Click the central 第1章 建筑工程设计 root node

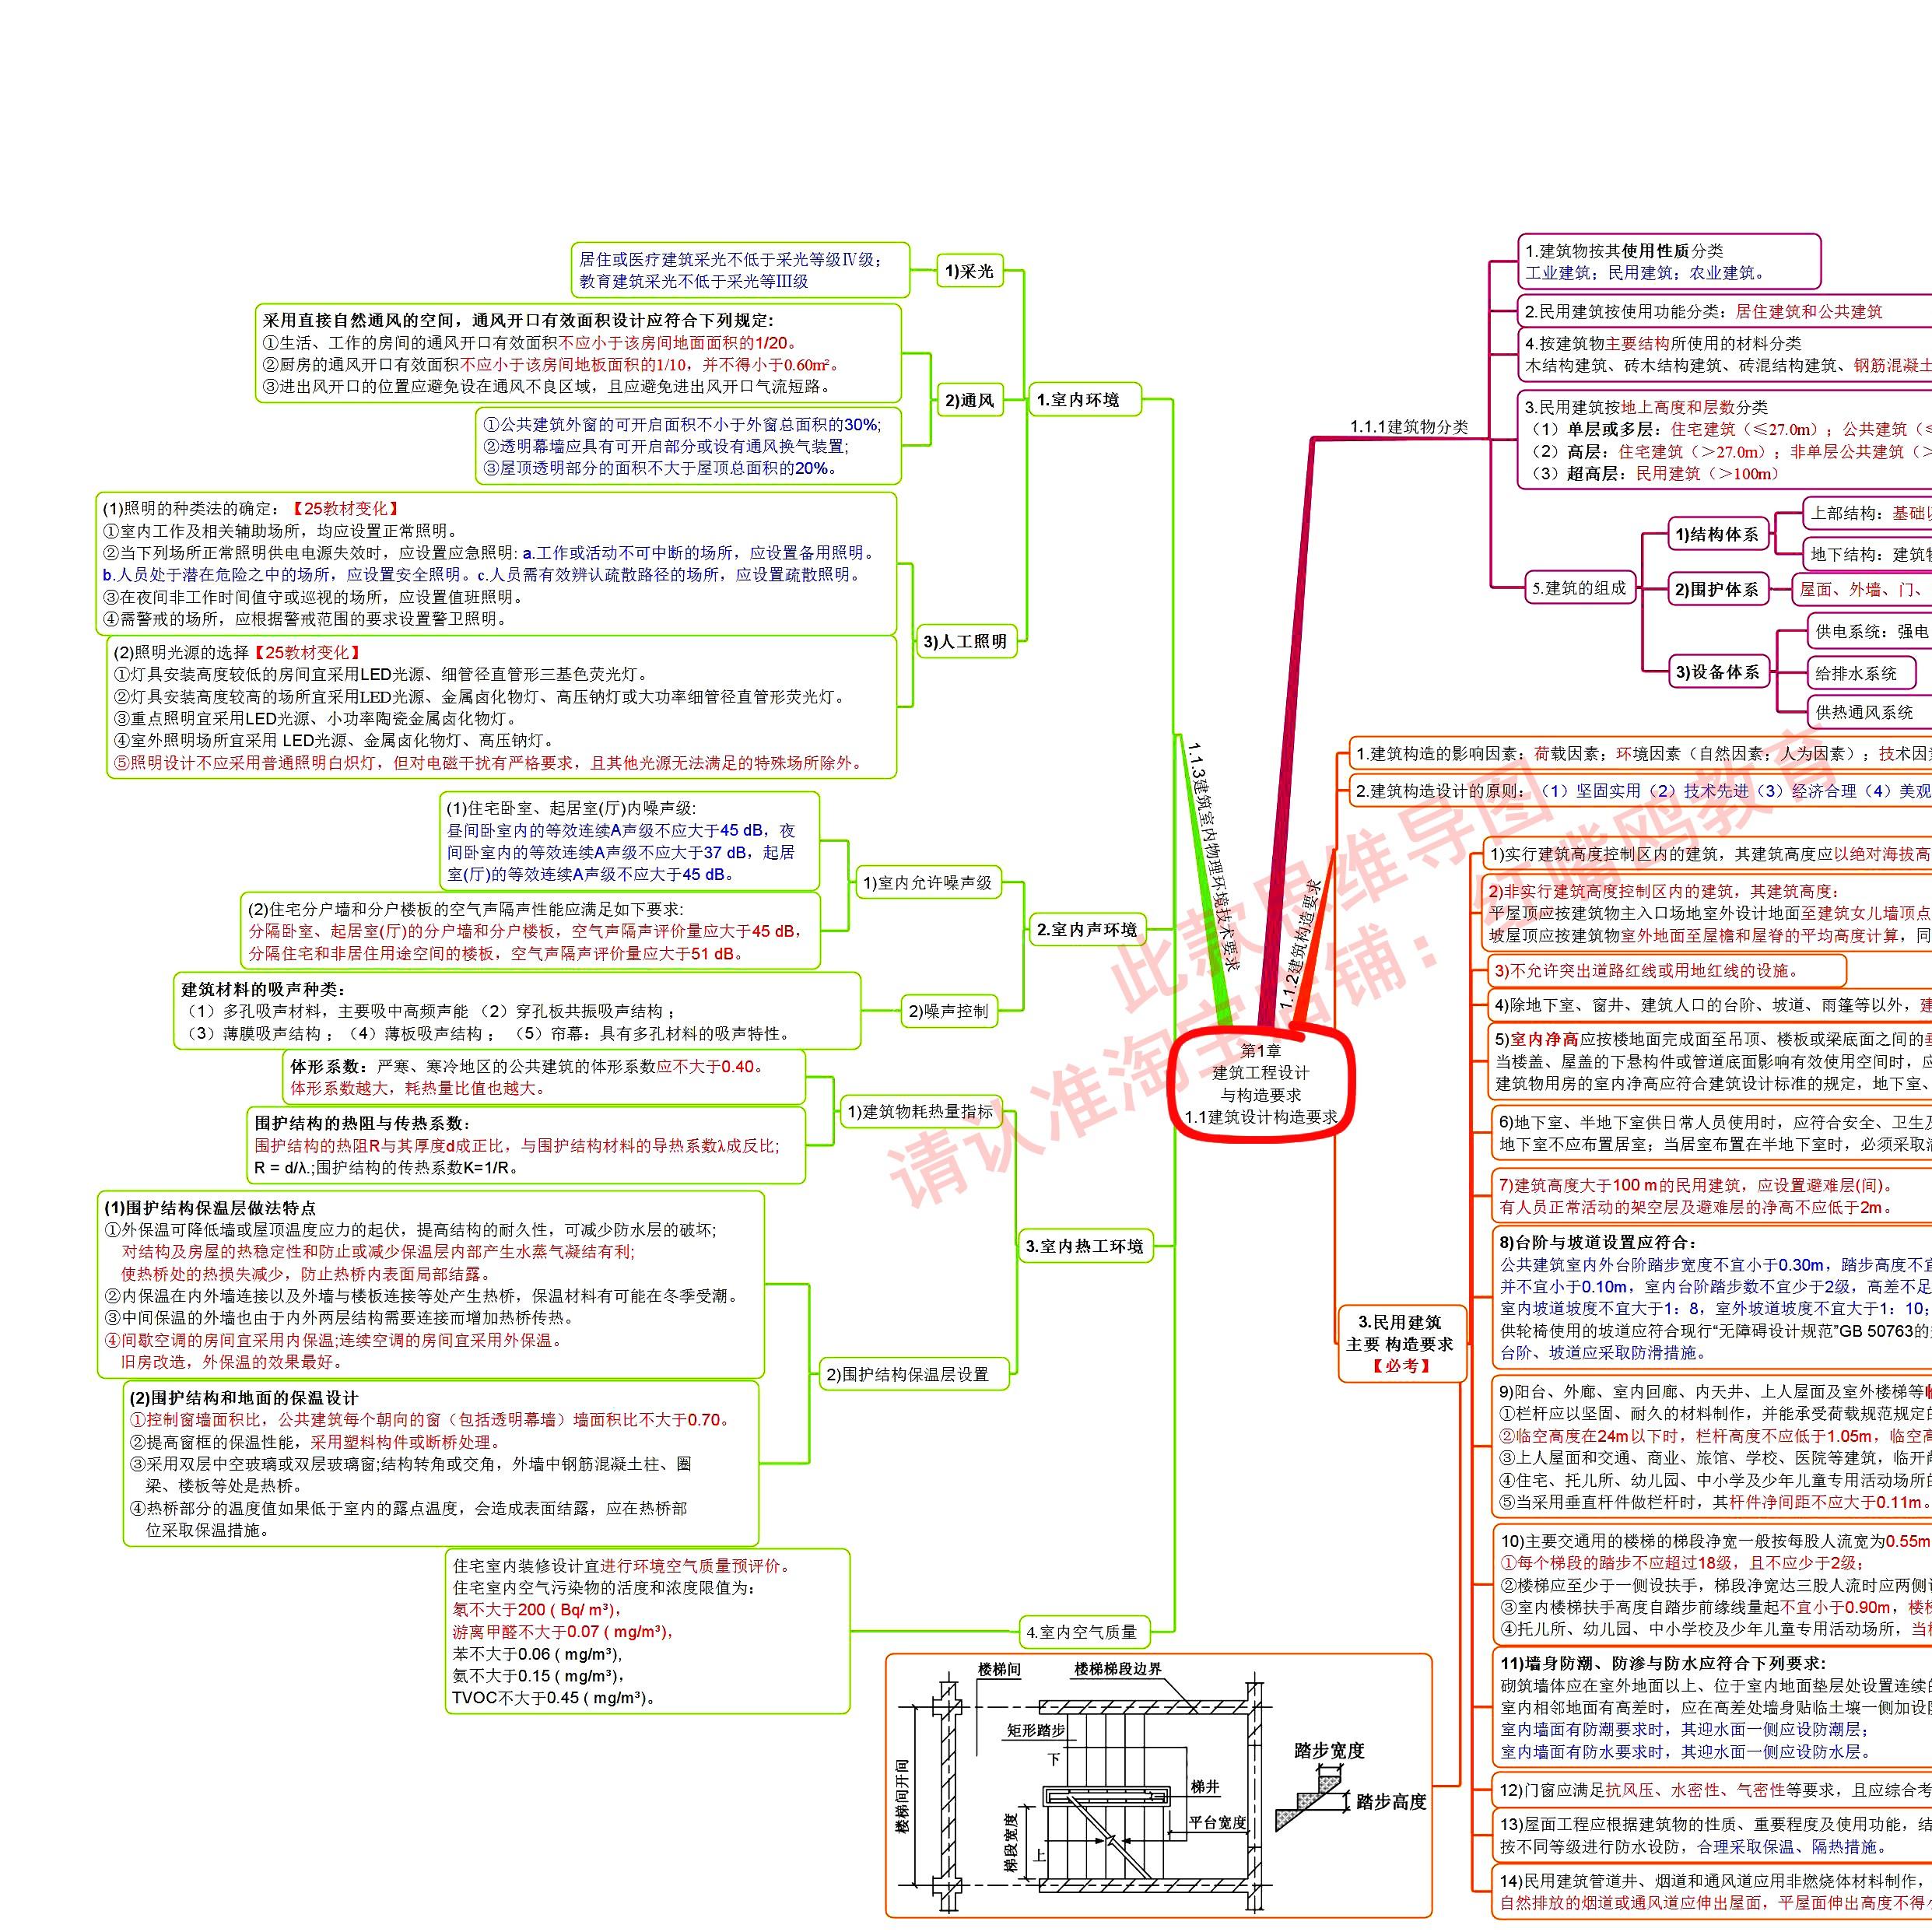pyautogui.click(x=1261, y=1083)
